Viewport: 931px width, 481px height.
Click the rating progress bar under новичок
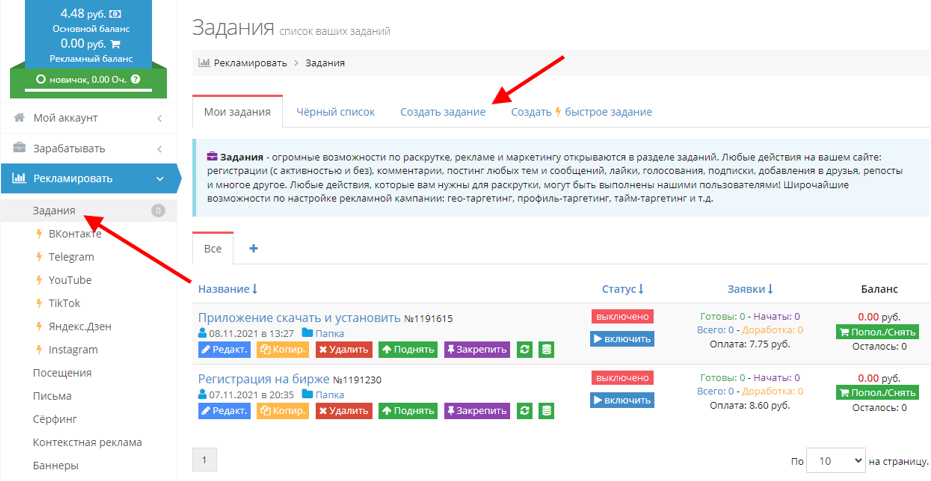(x=88, y=91)
